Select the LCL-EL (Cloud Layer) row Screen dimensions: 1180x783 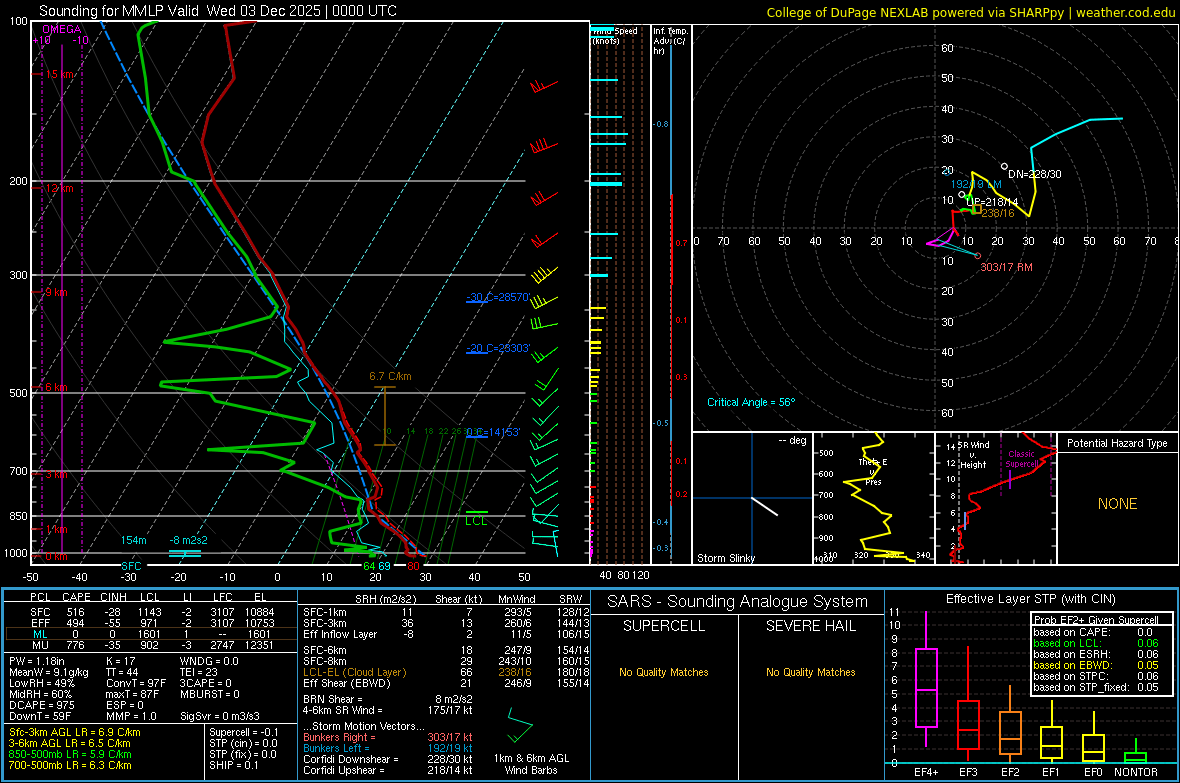click(x=446, y=672)
